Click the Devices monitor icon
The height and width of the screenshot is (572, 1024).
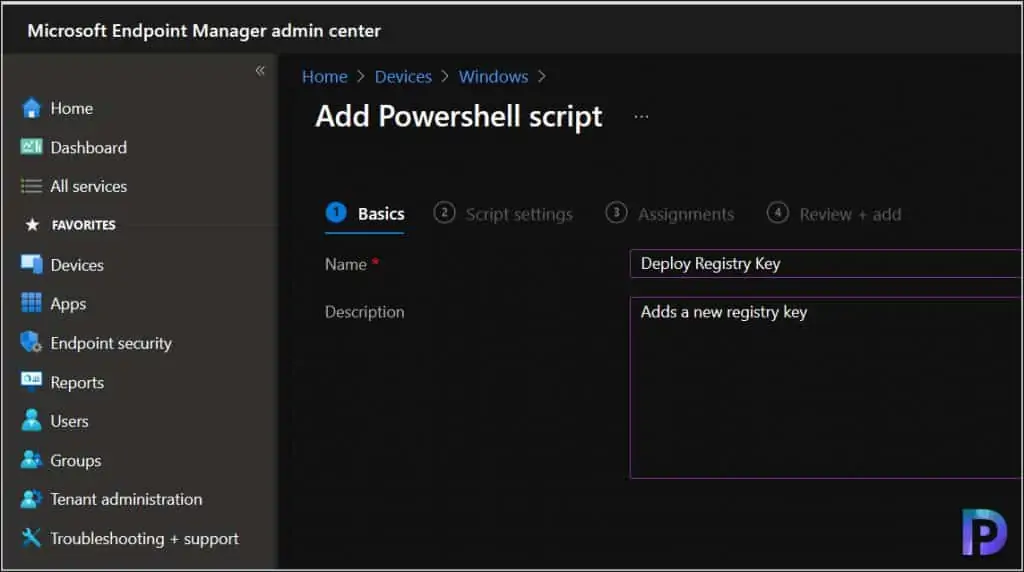tap(31, 264)
